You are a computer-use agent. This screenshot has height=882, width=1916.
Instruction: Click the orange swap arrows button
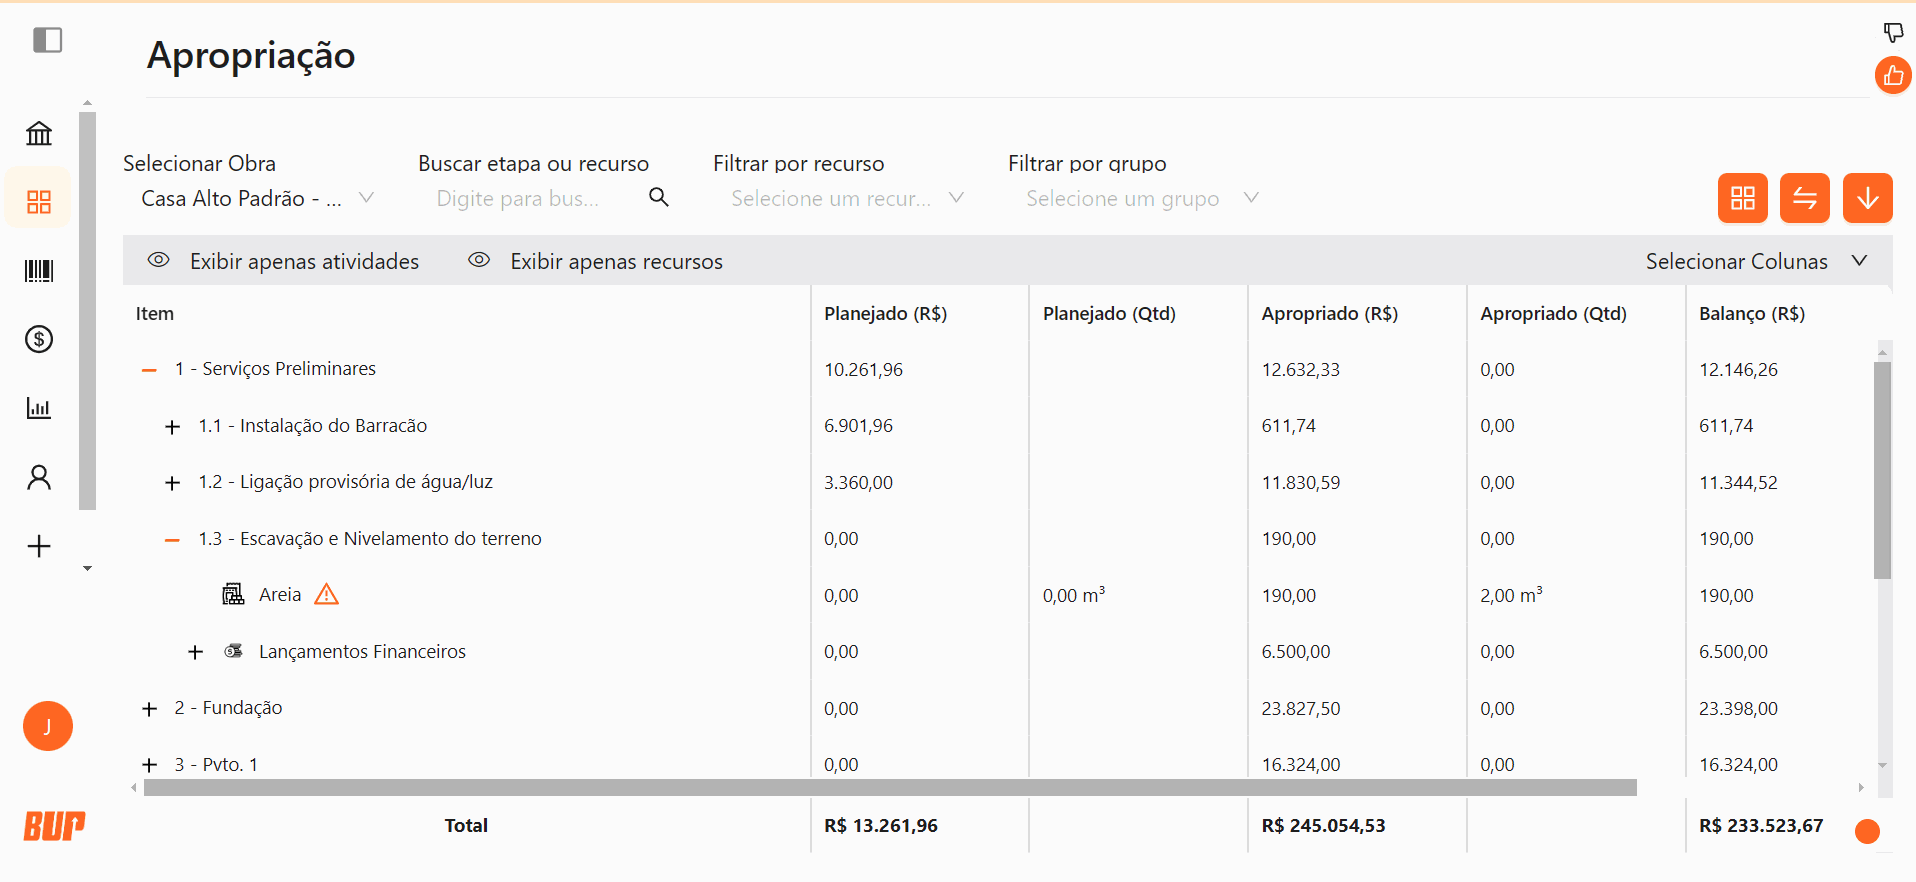click(1804, 198)
